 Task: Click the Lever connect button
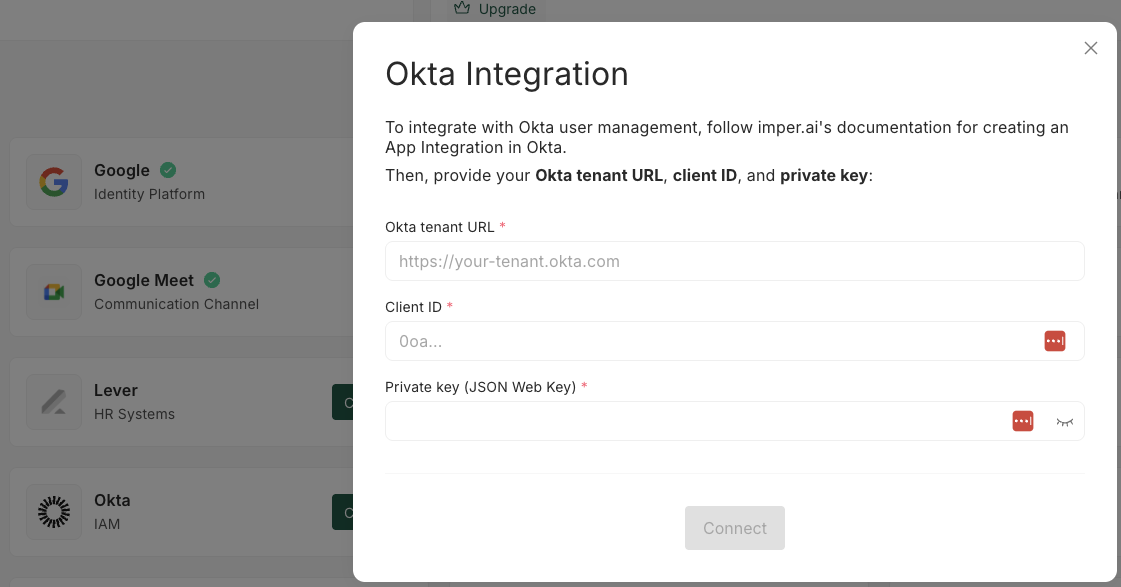(342, 402)
